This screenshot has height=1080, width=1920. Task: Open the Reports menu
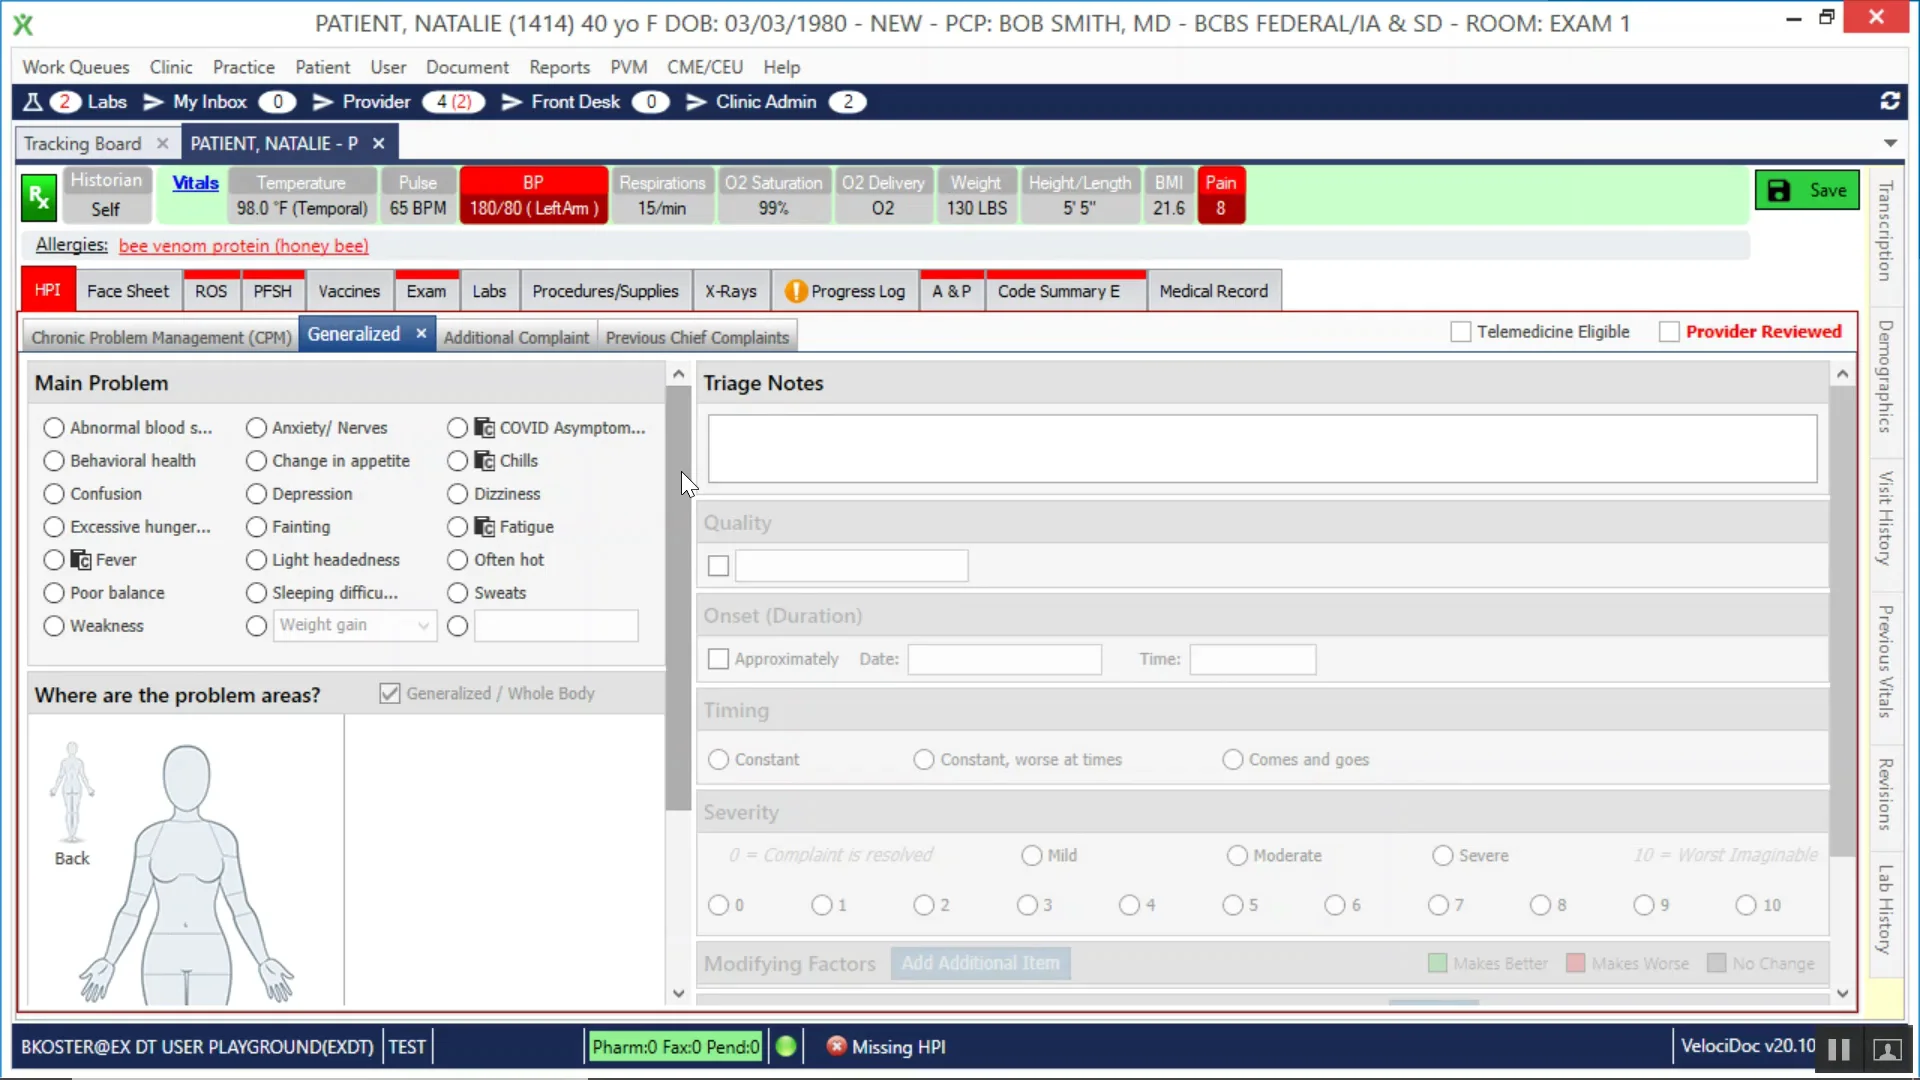[x=558, y=67]
